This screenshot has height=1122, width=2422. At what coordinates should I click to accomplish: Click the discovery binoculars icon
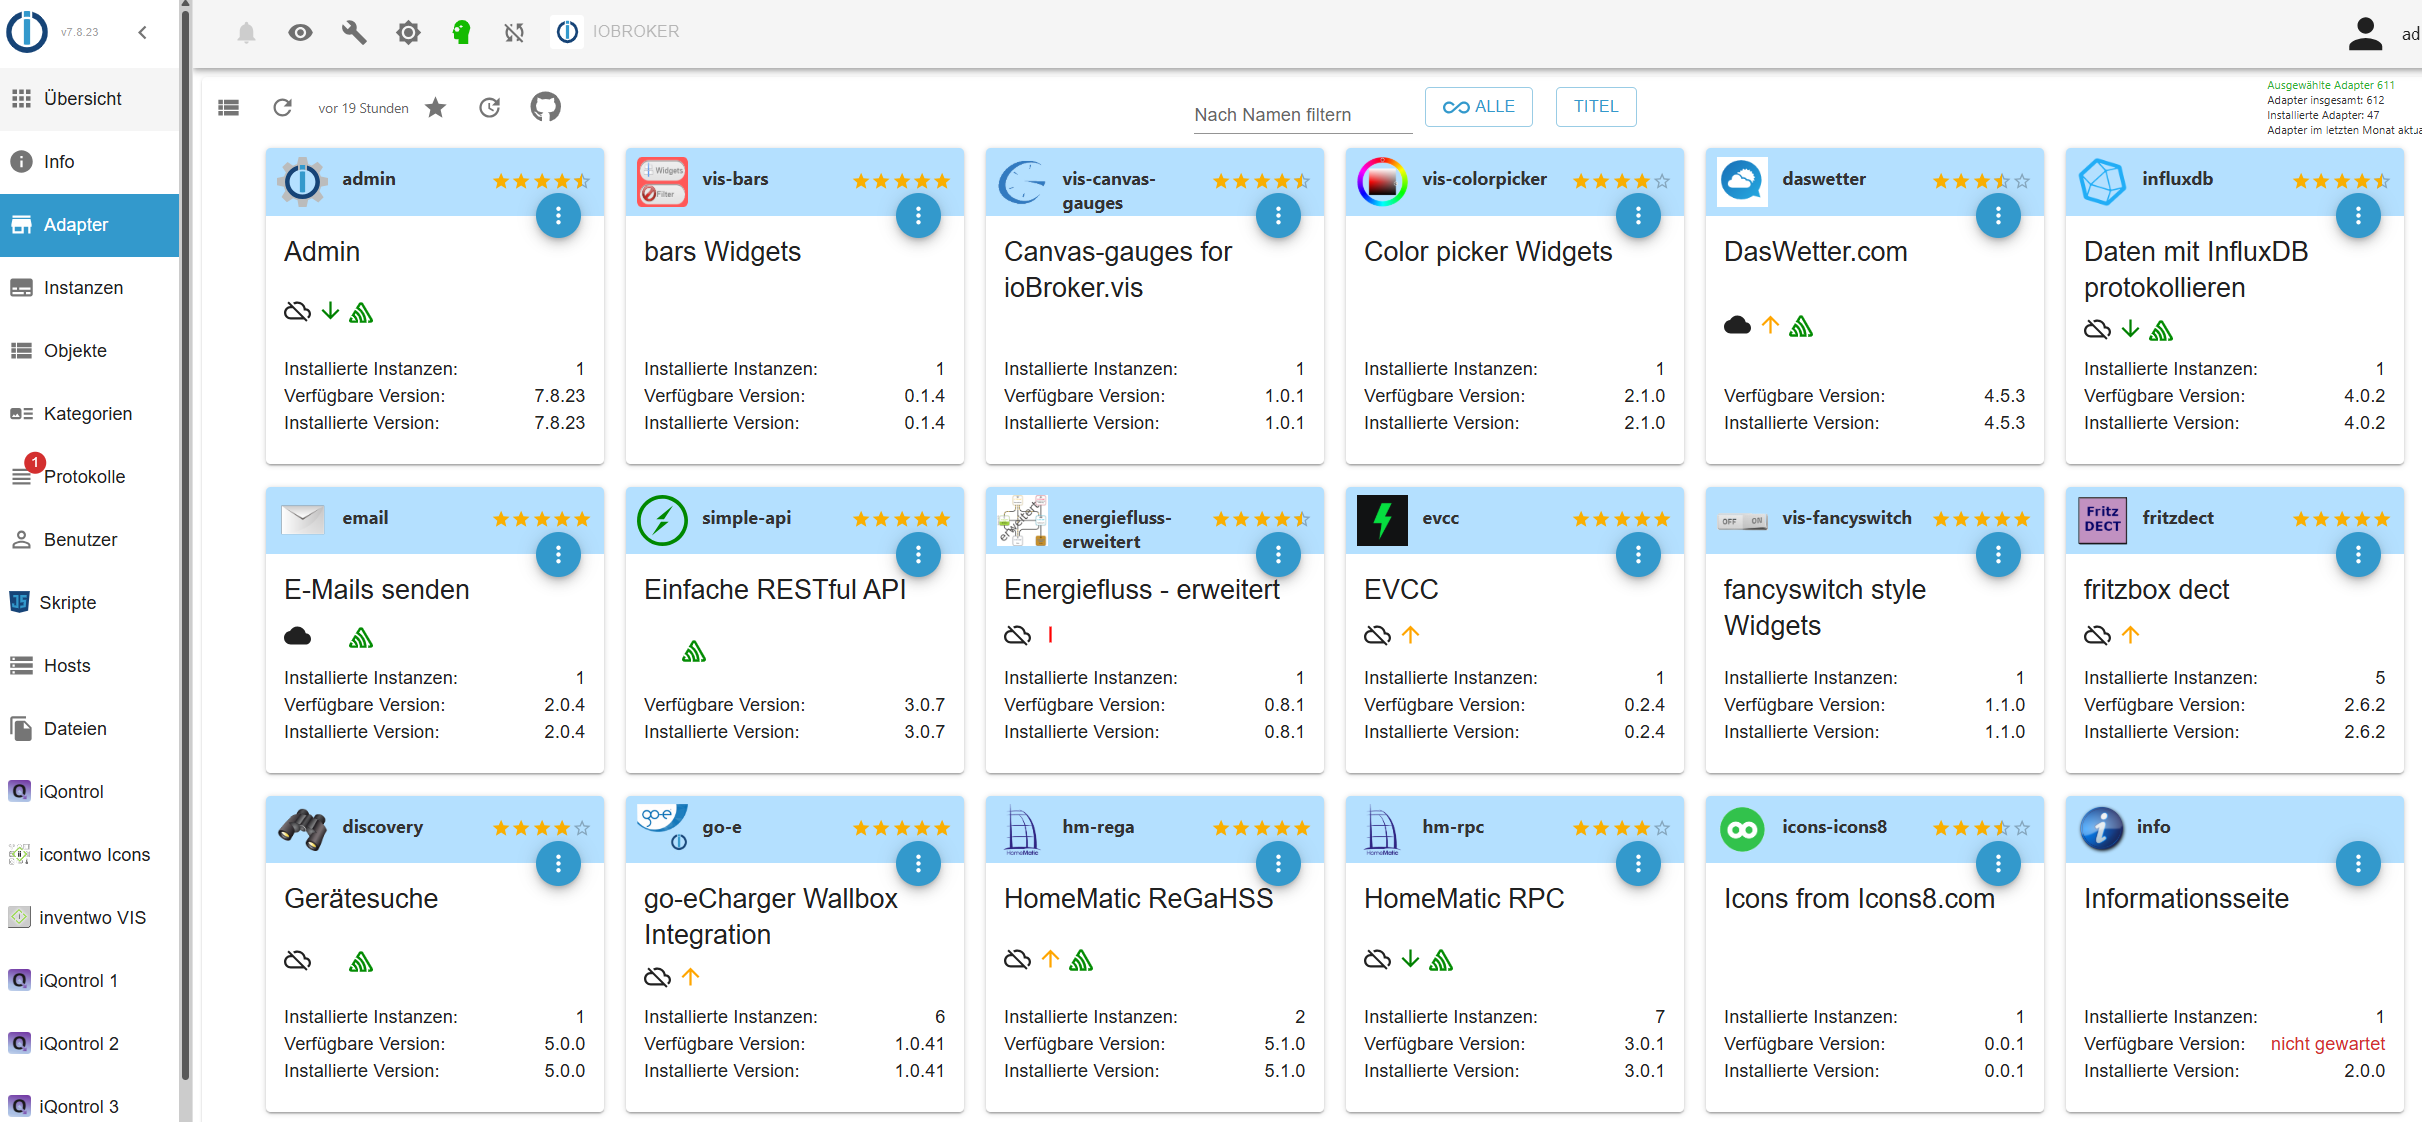(x=302, y=829)
